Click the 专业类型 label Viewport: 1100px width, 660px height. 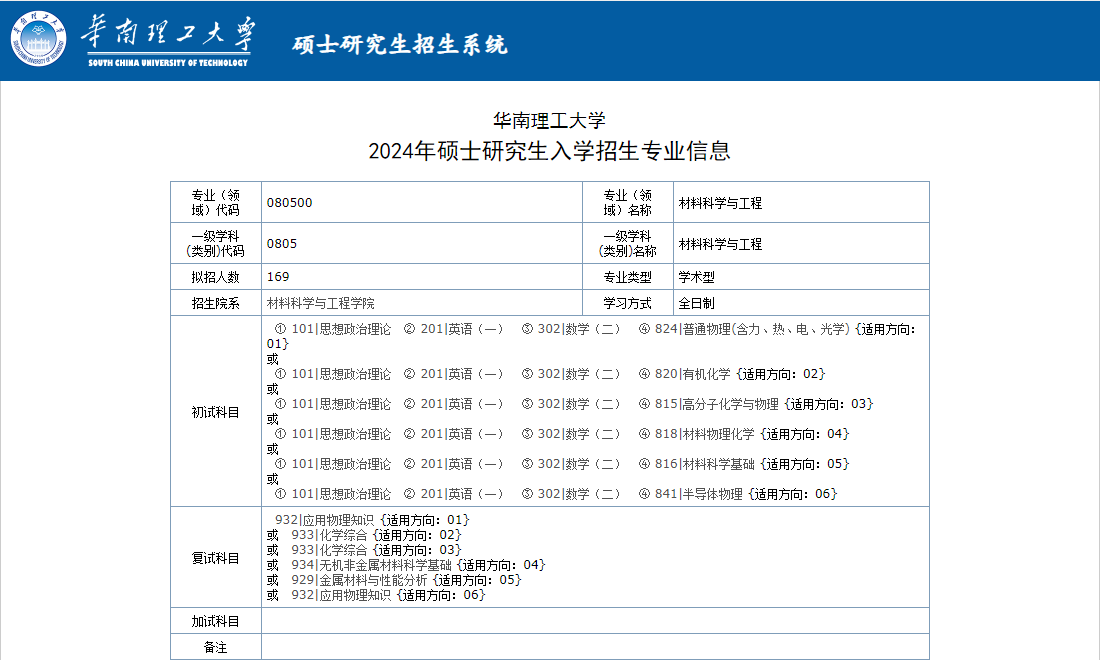[x=628, y=277]
